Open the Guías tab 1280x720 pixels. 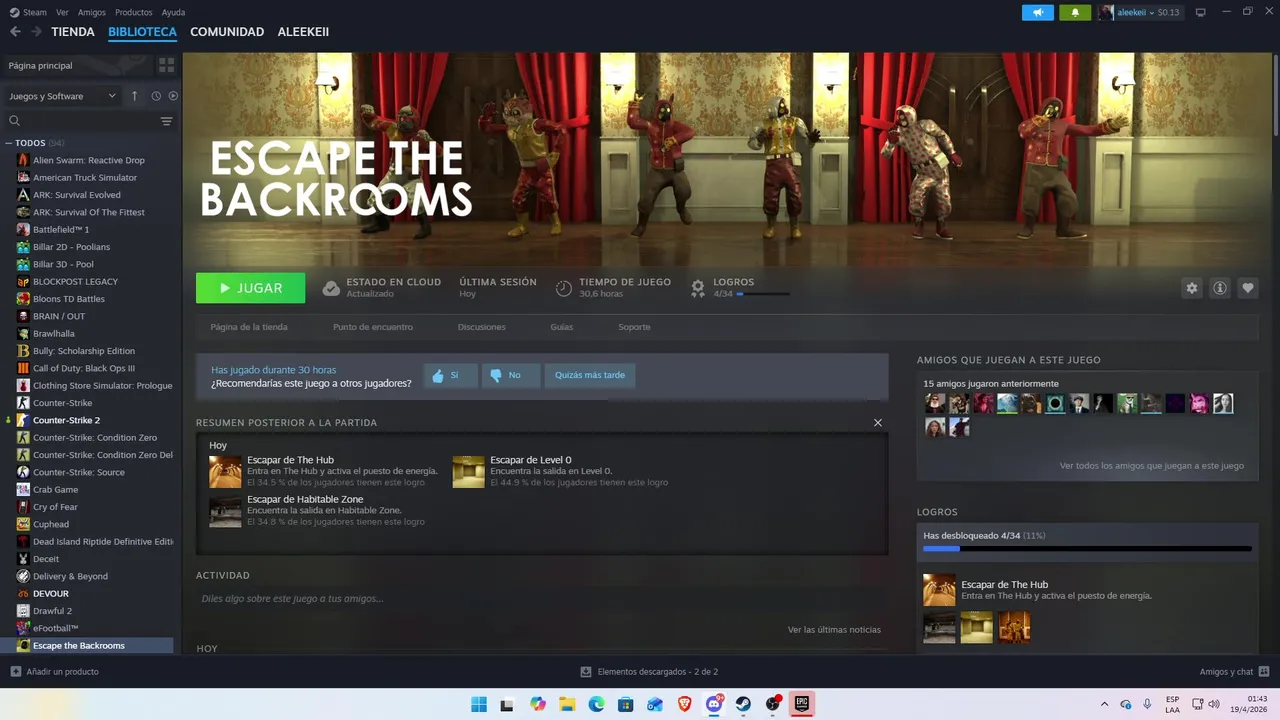pos(561,327)
